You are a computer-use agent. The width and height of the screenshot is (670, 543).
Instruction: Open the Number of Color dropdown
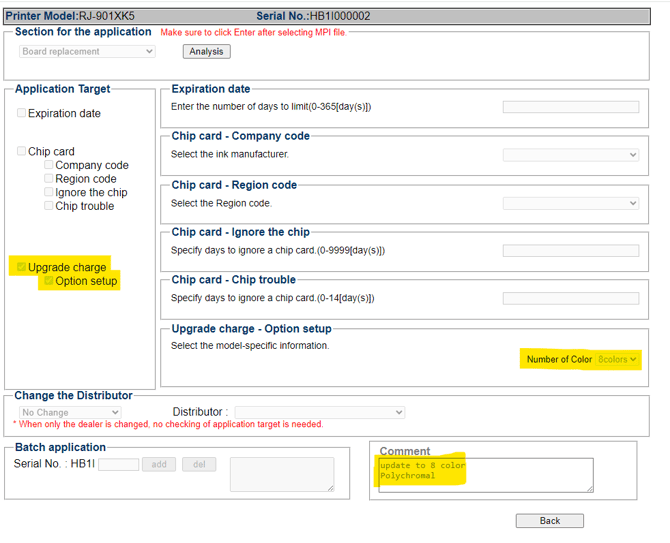pyautogui.click(x=617, y=359)
